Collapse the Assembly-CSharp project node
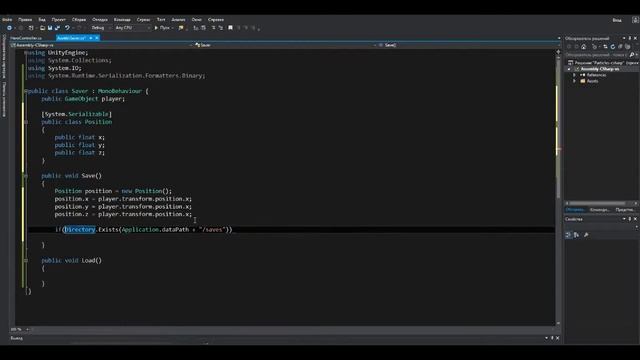 tap(569, 69)
